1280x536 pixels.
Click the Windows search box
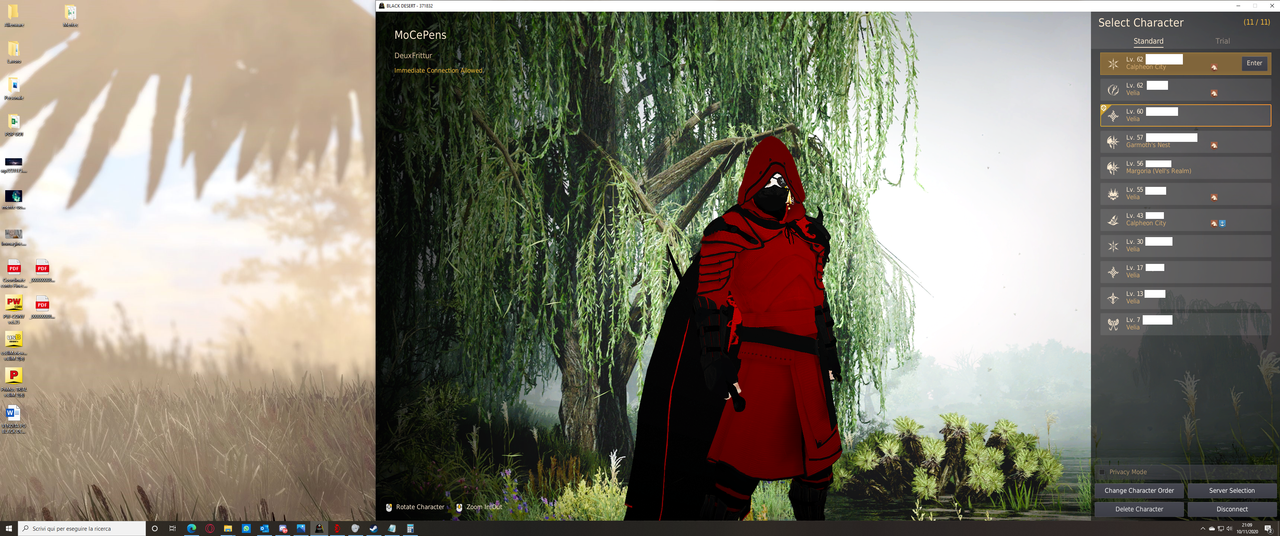81,528
